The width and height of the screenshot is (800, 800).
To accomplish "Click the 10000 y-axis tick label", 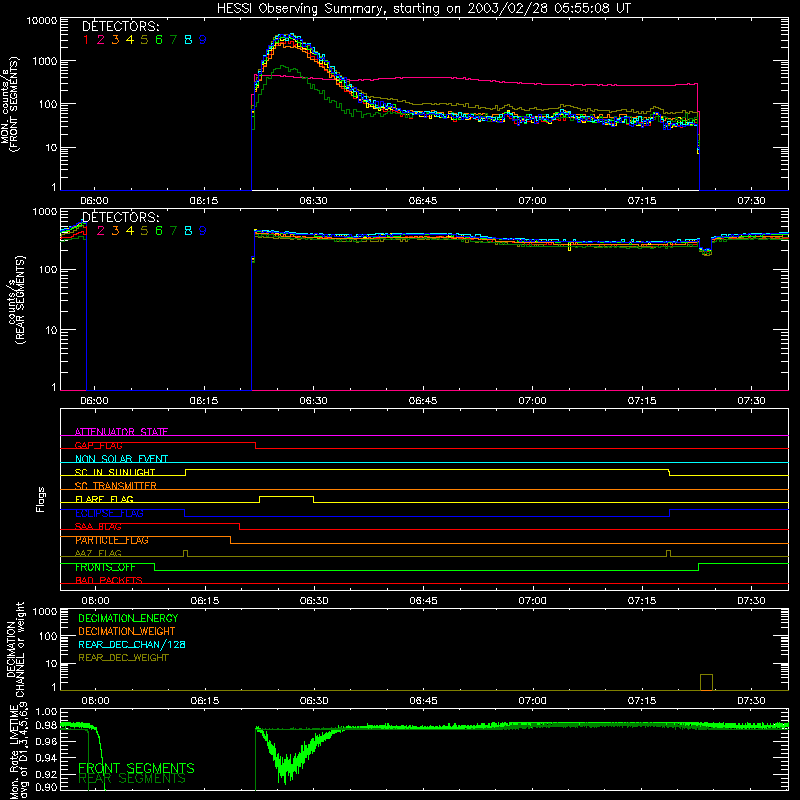I will pyautogui.click(x=42, y=21).
